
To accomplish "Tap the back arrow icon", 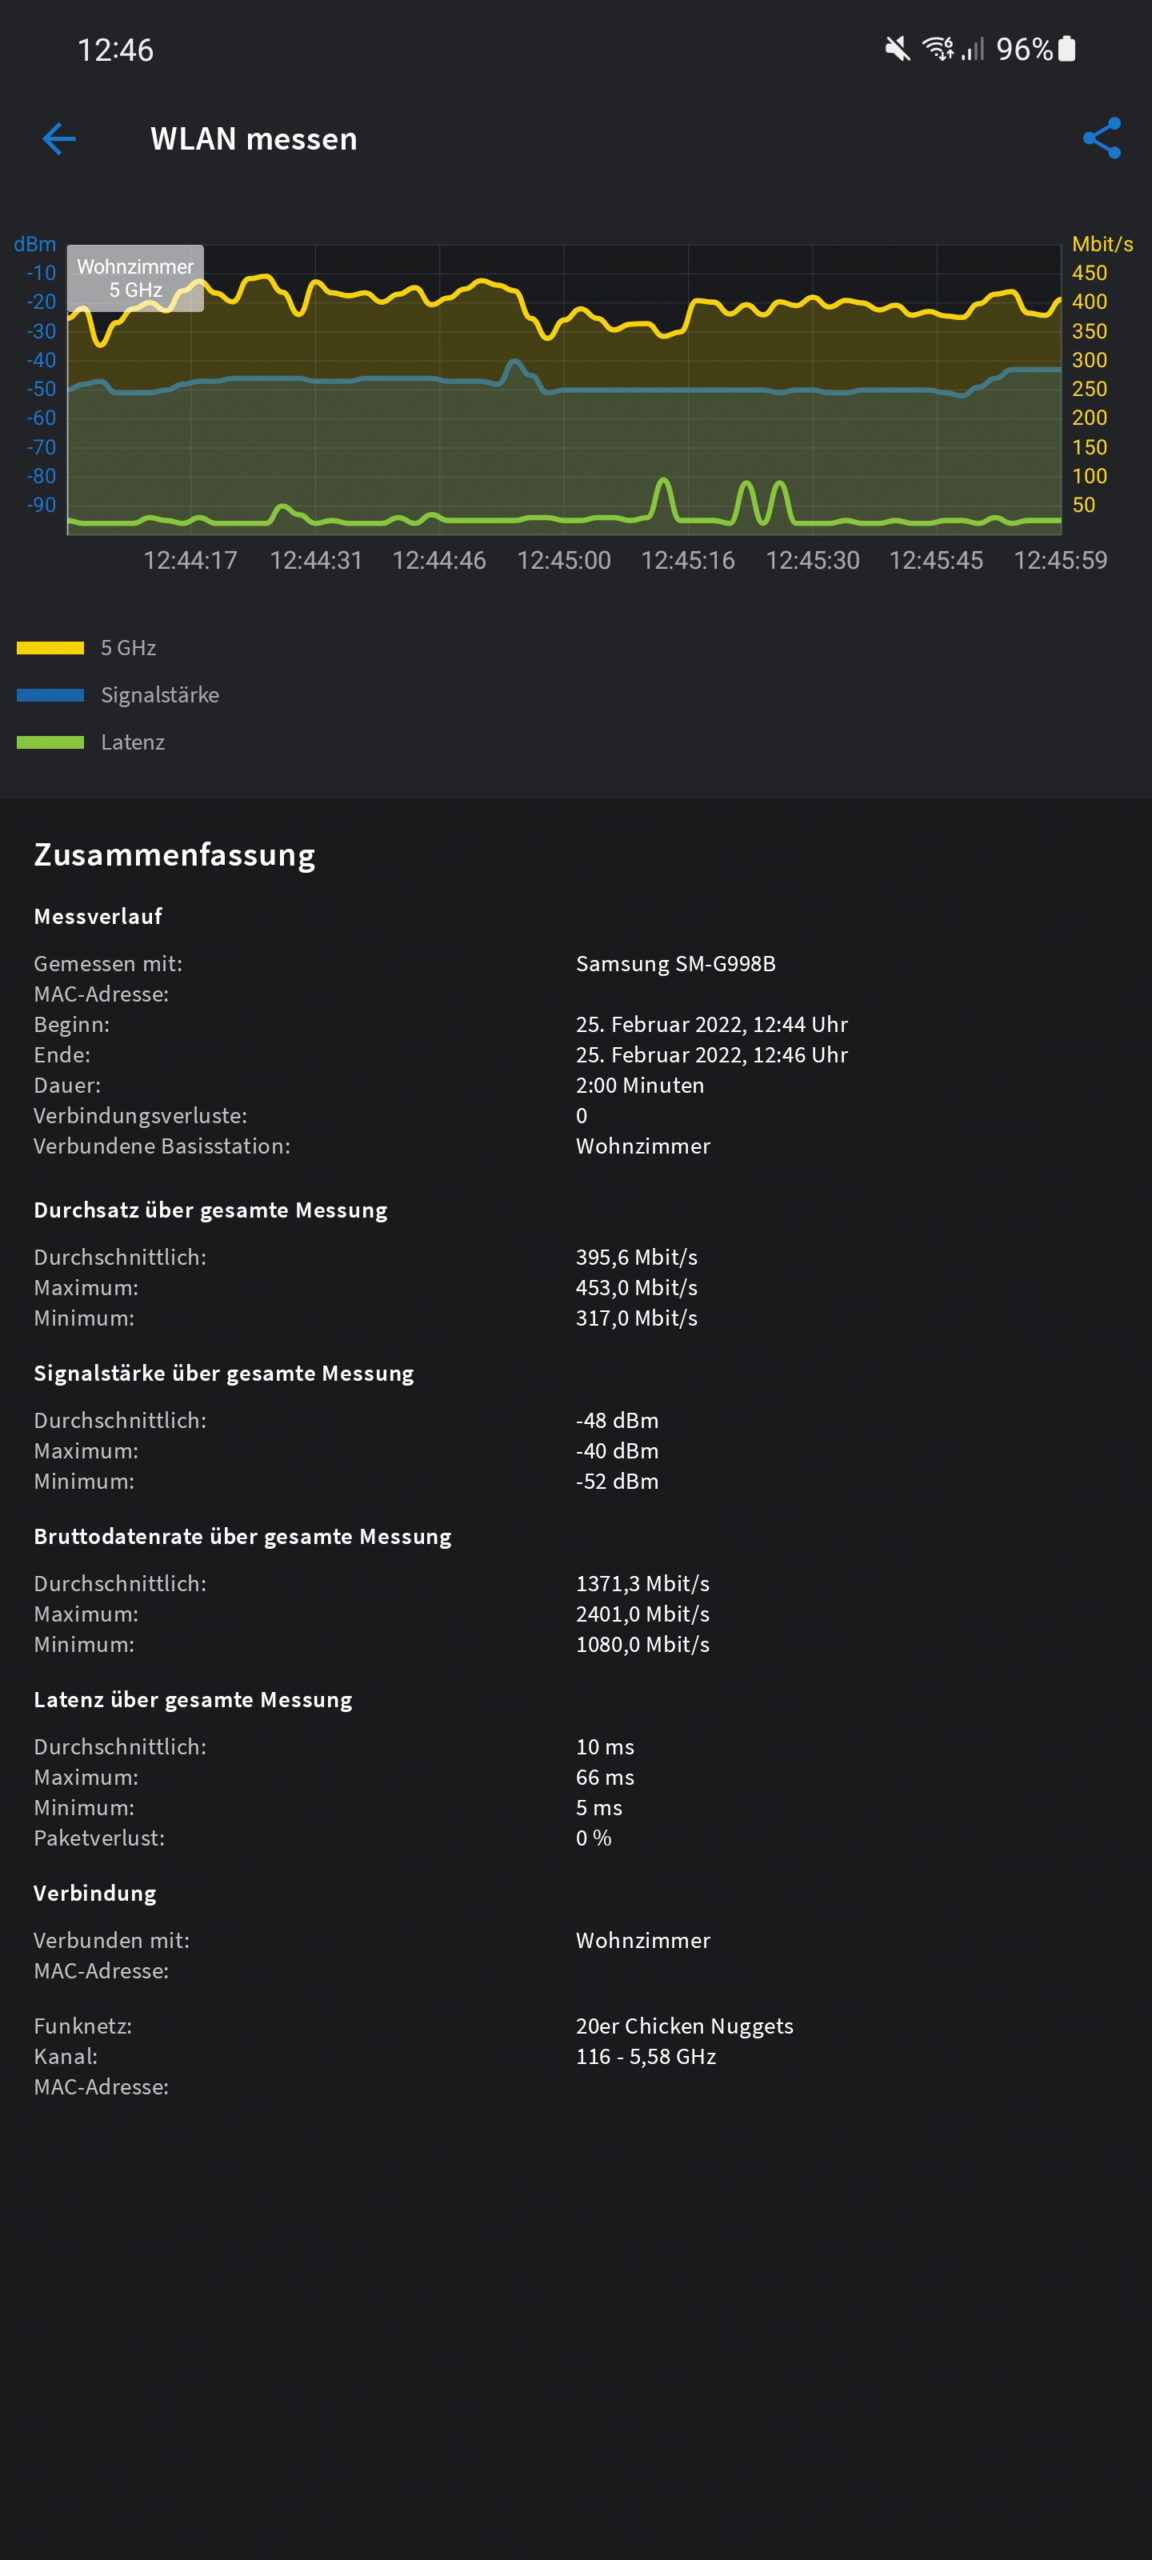I will pyautogui.click(x=59, y=139).
